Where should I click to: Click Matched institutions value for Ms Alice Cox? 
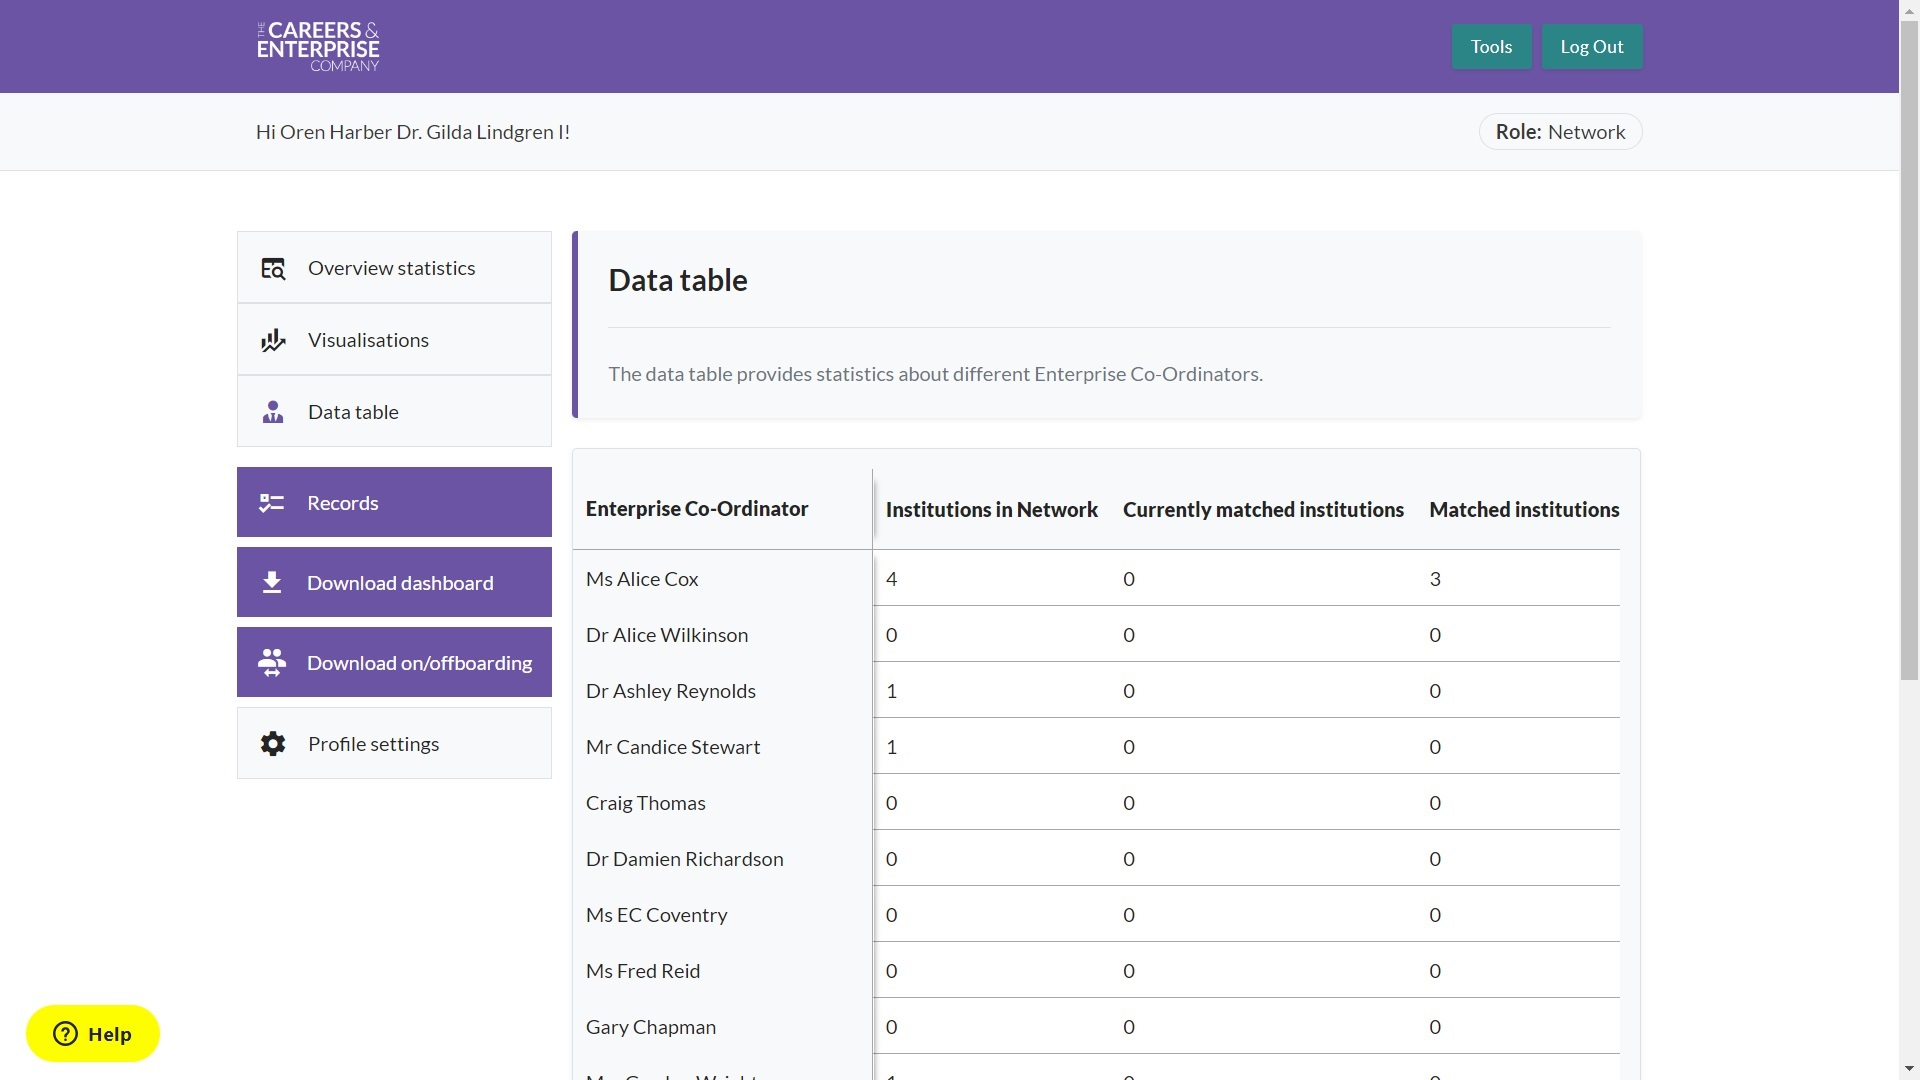click(x=1435, y=579)
